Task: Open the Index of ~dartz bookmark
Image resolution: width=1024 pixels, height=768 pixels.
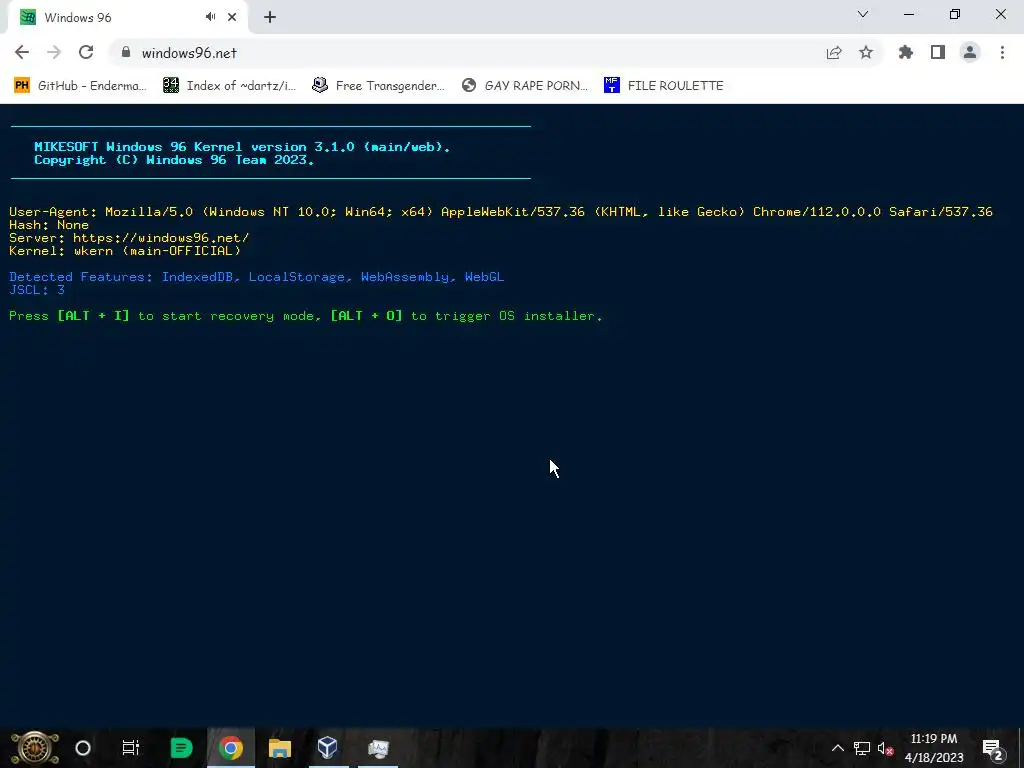Action: (x=230, y=86)
